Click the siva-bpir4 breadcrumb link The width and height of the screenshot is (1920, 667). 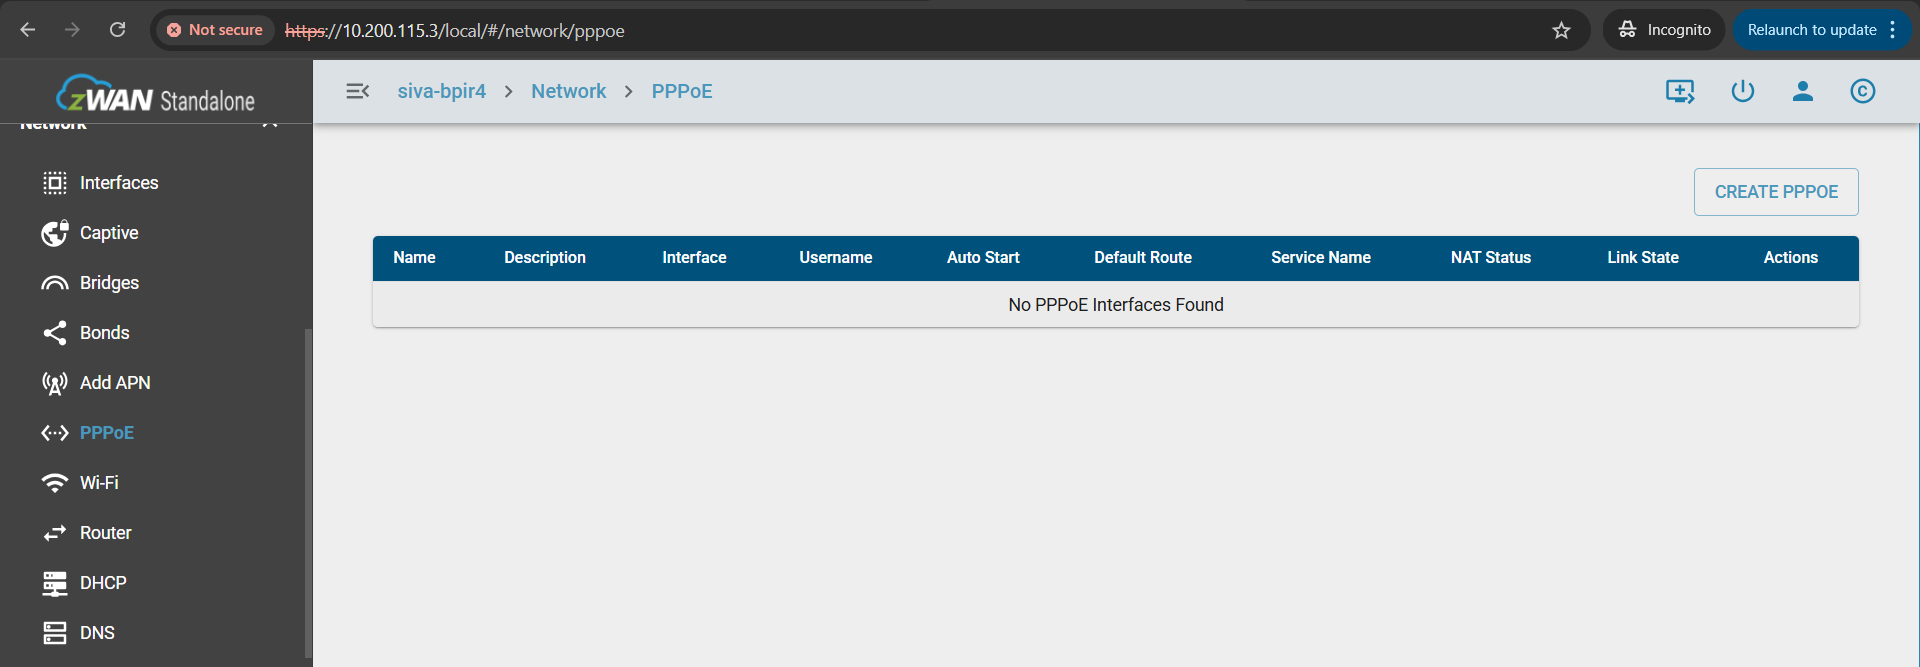(x=441, y=91)
